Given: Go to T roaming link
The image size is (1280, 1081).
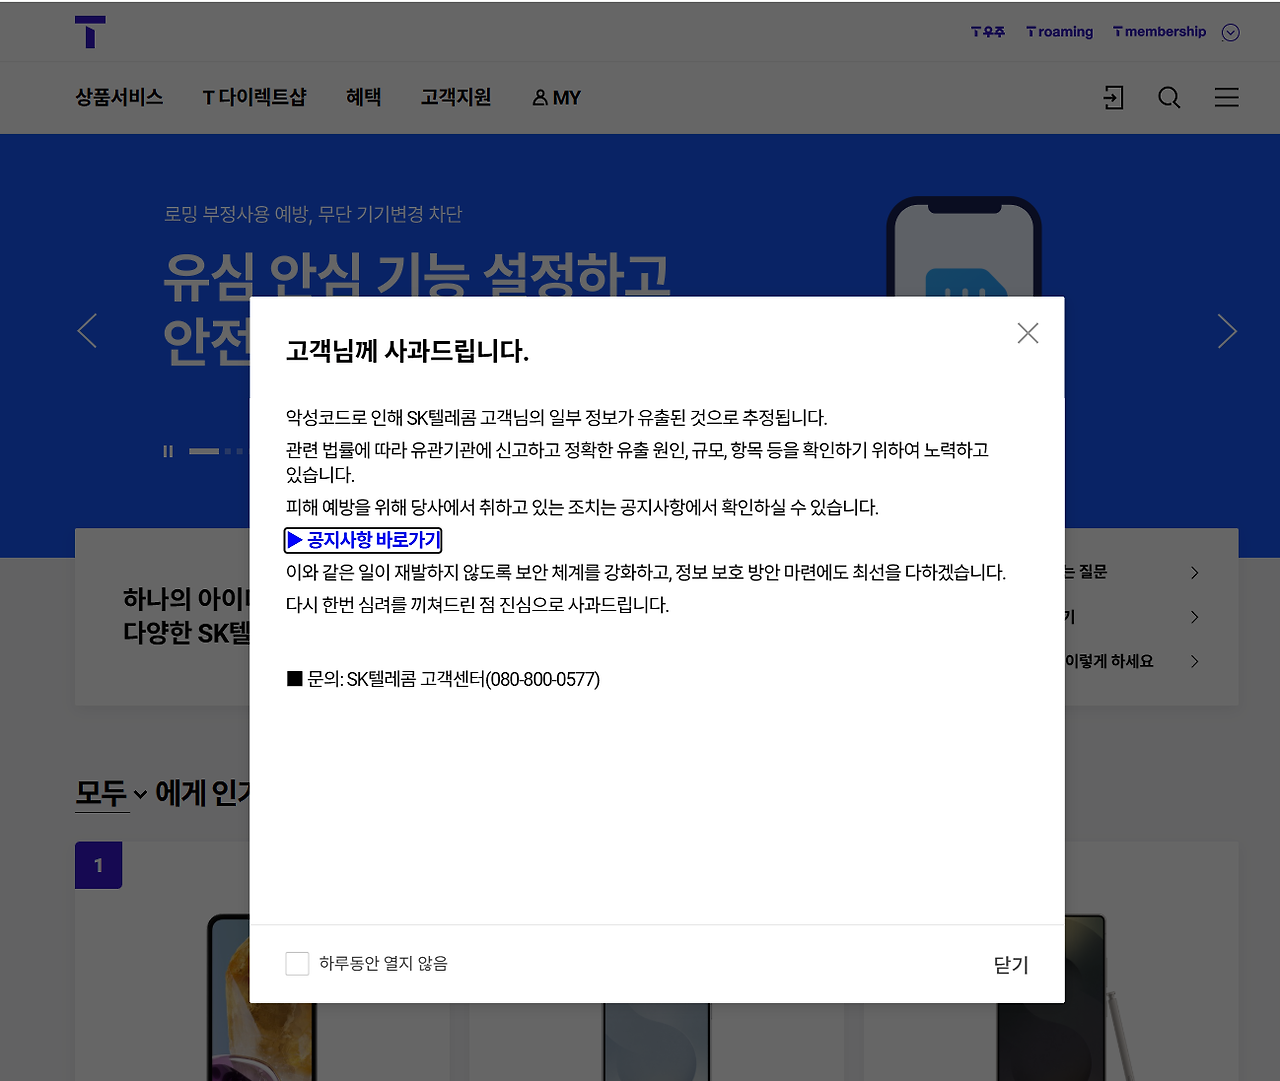Looking at the screenshot, I should (1059, 32).
